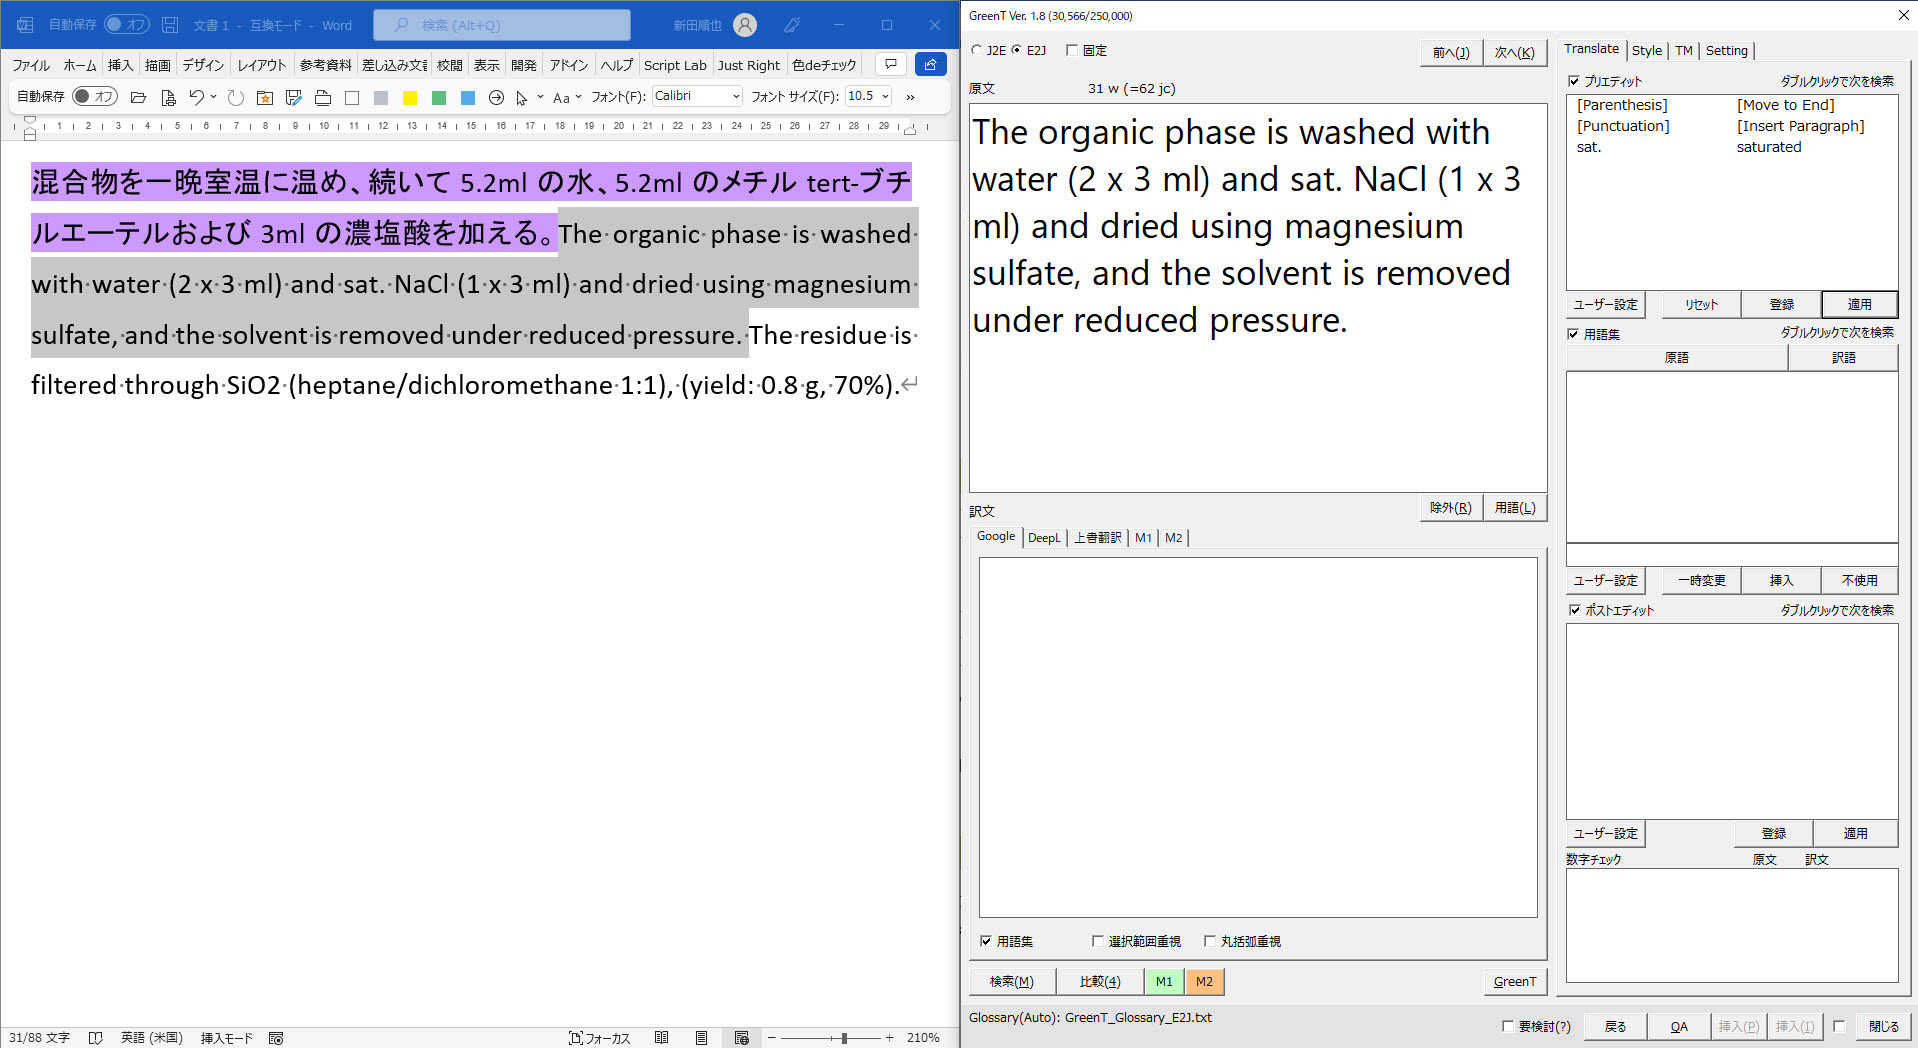
Task: Enable the 固定 checkbox
Action: [1072, 50]
